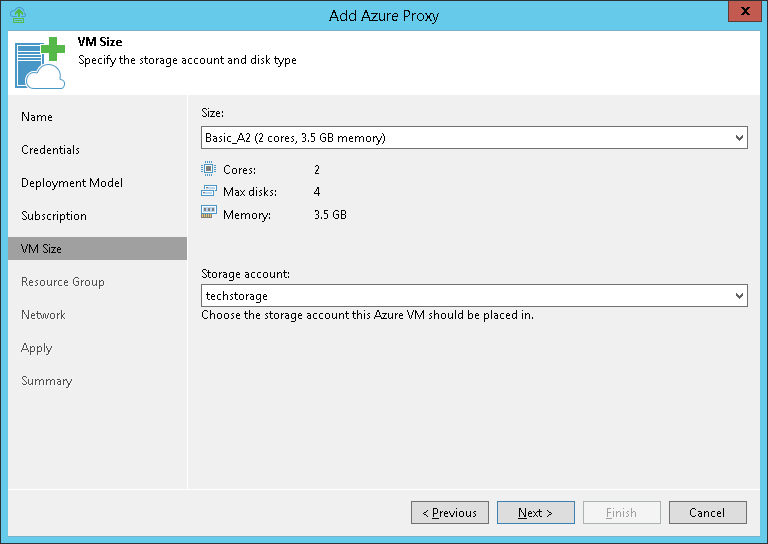Cancel the Add Azure Proxy wizard

[x=706, y=513]
